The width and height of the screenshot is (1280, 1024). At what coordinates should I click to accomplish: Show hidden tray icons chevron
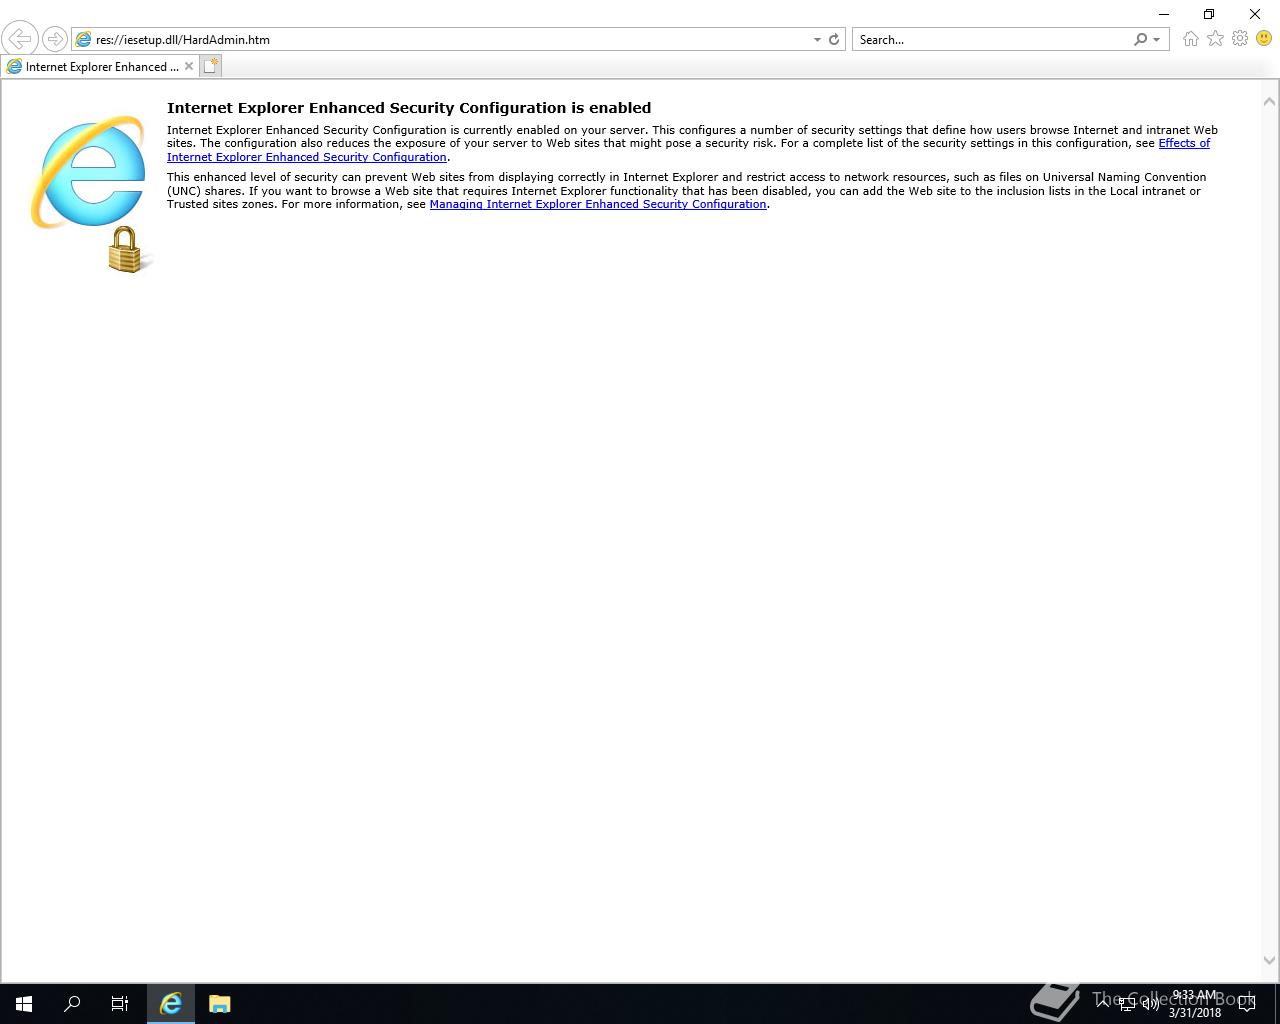tap(1102, 1003)
